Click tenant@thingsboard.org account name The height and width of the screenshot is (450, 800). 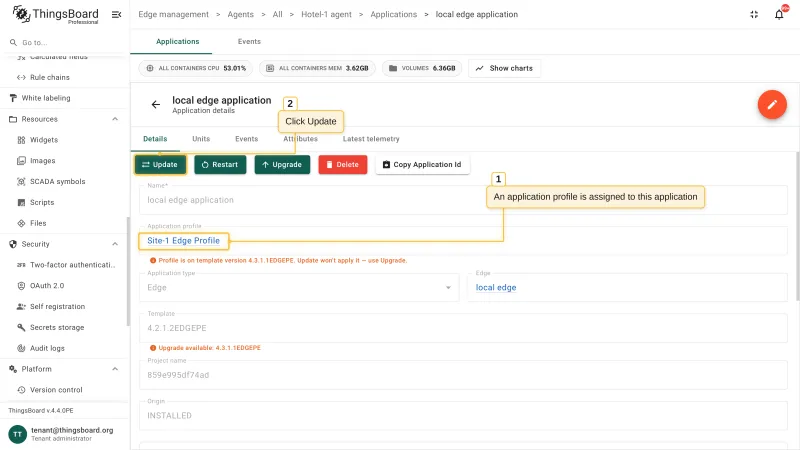pos(72,430)
